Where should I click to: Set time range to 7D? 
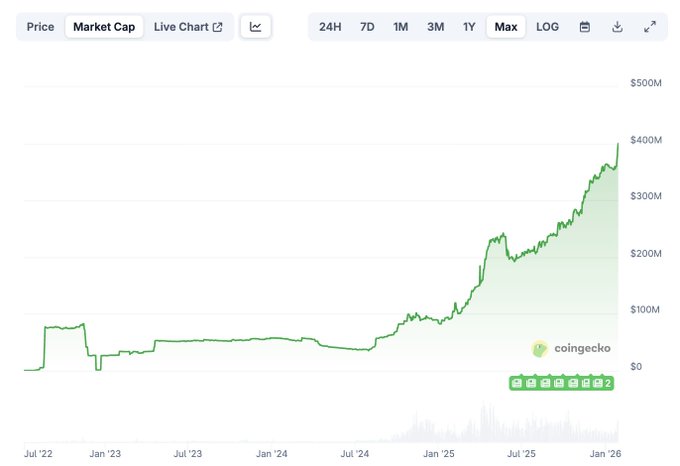[367, 26]
